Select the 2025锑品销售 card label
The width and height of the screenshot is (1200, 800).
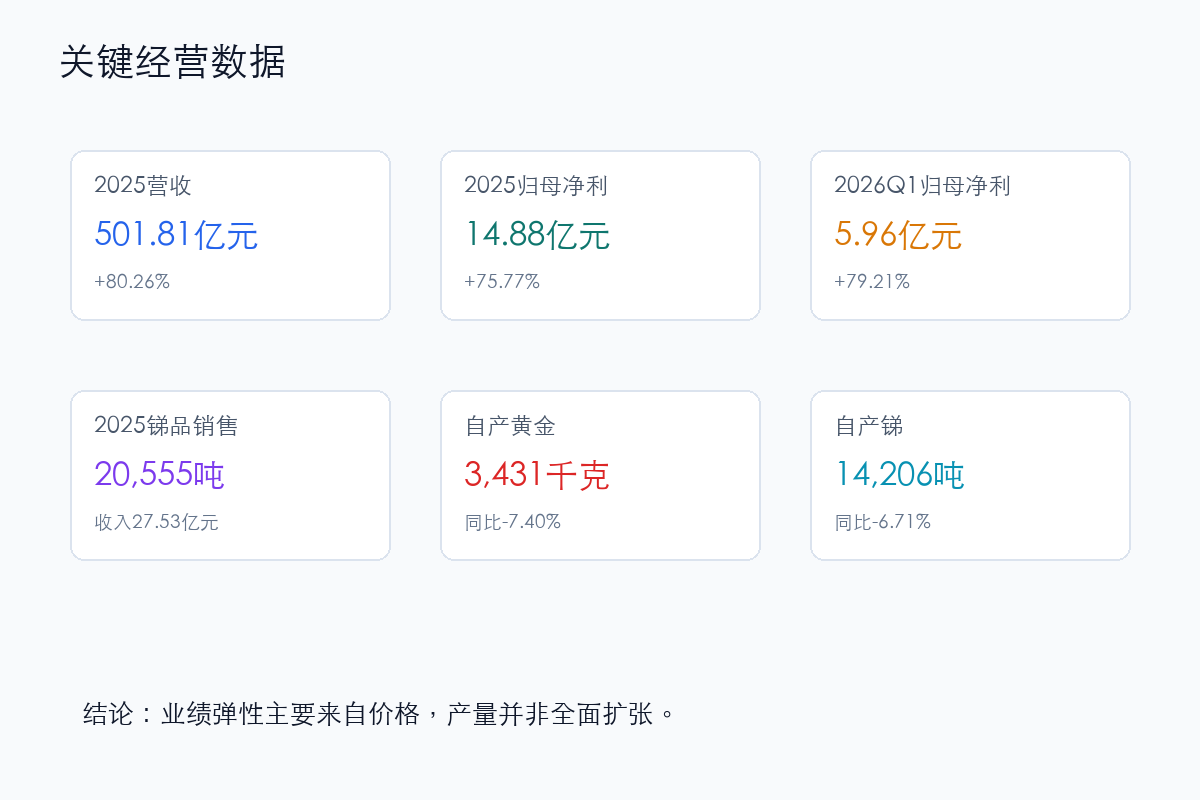166,425
